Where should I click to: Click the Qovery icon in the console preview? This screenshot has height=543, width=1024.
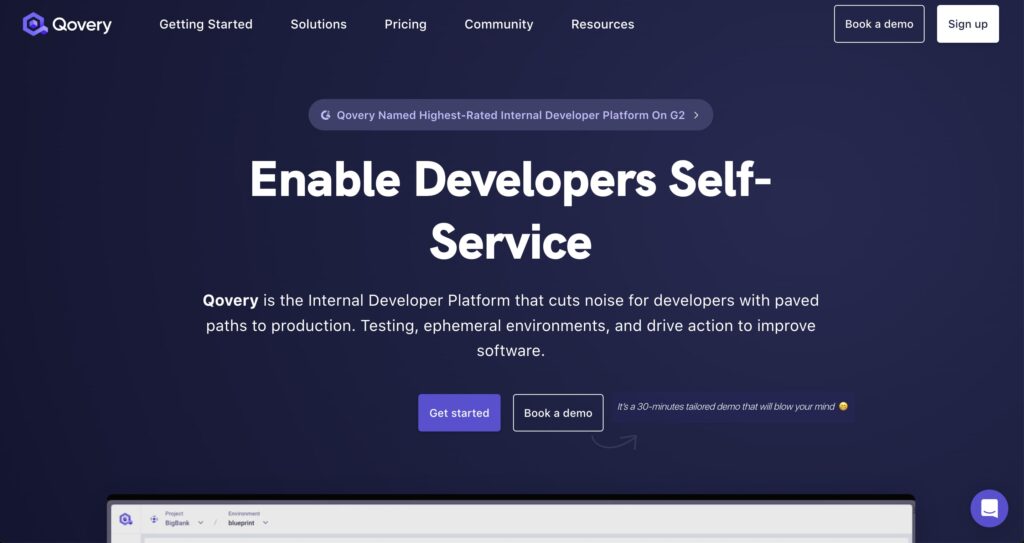coord(126,519)
